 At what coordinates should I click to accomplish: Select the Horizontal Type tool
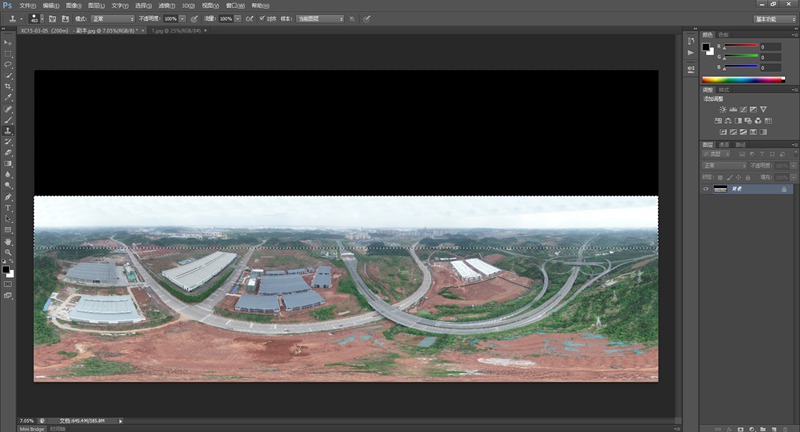(x=8, y=207)
